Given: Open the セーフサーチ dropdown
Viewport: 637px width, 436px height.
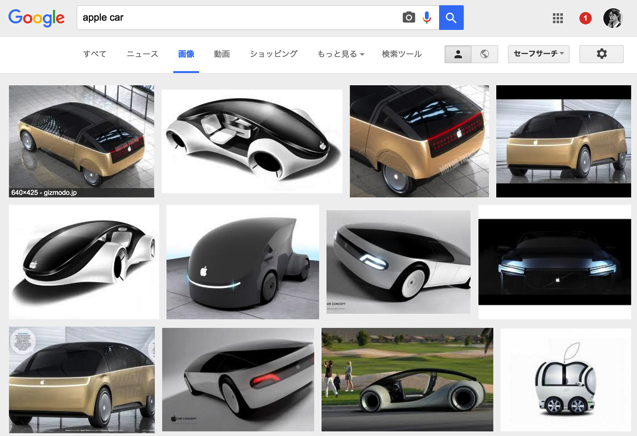Looking at the screenshot, I should (x=539, y=54).
